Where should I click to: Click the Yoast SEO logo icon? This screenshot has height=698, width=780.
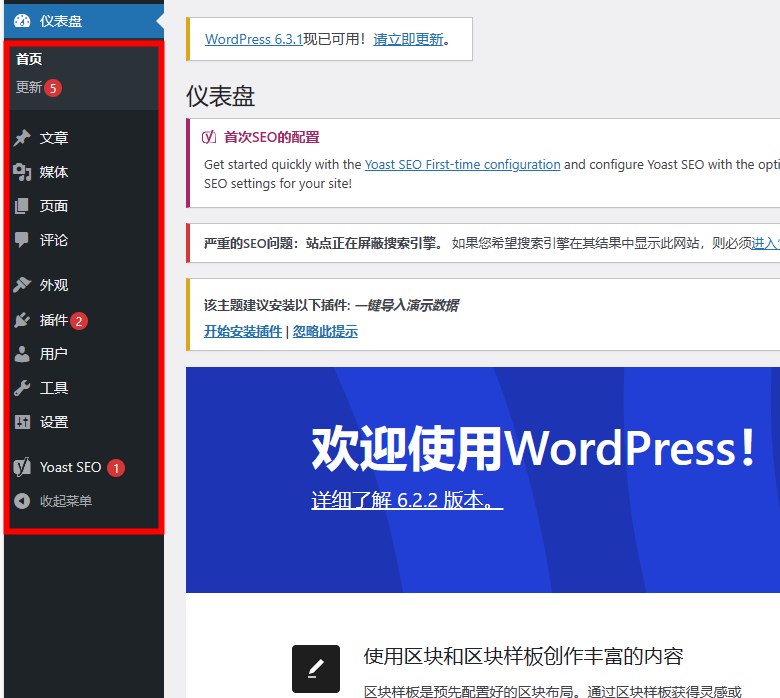click(22, 467)
